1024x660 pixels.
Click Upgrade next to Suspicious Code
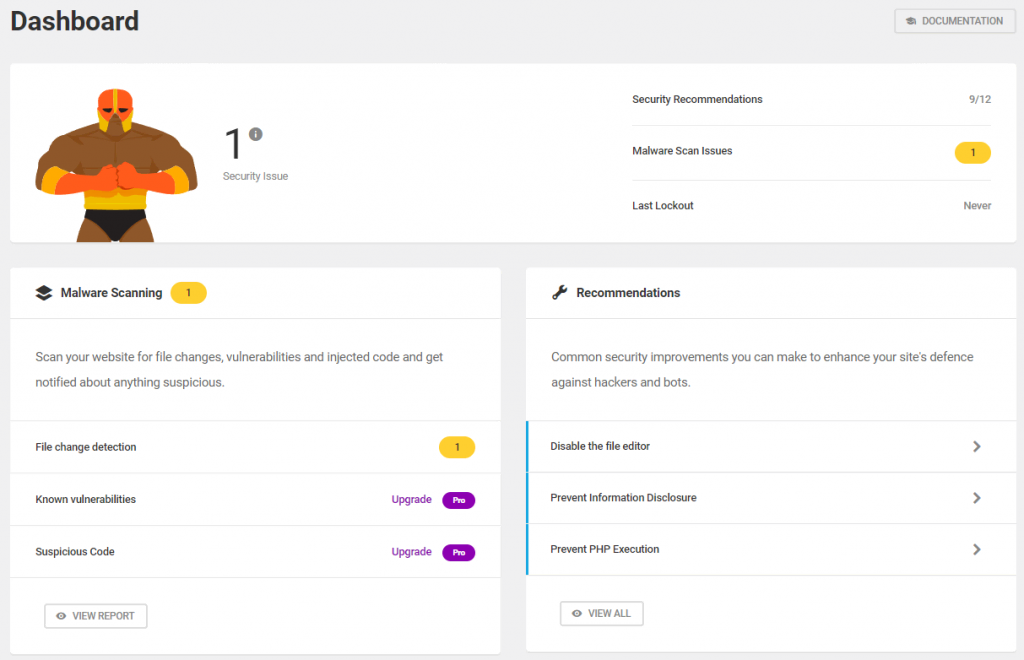(411, 552)
